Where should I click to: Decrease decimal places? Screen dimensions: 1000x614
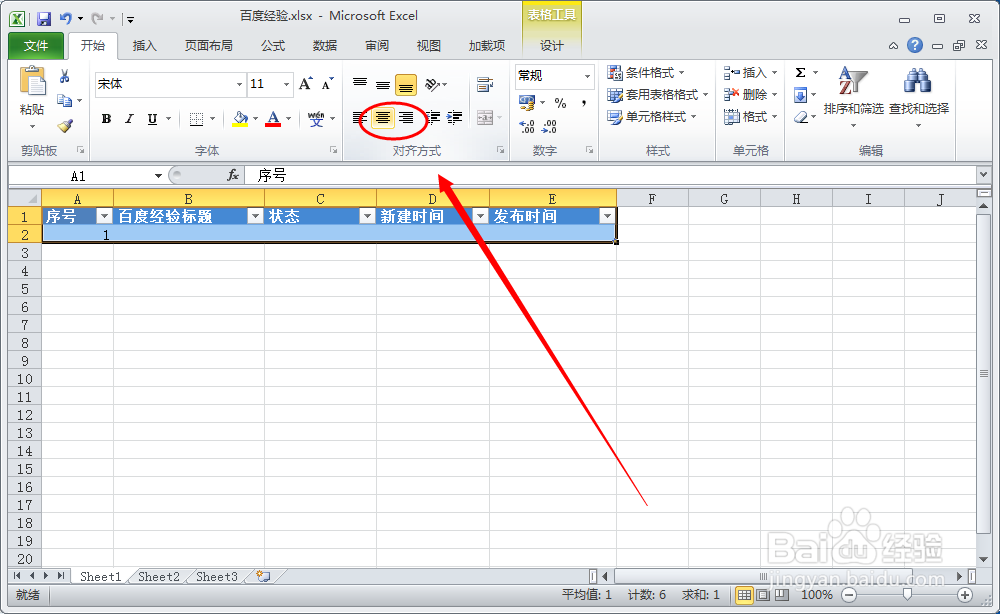(x=549, y=126)
